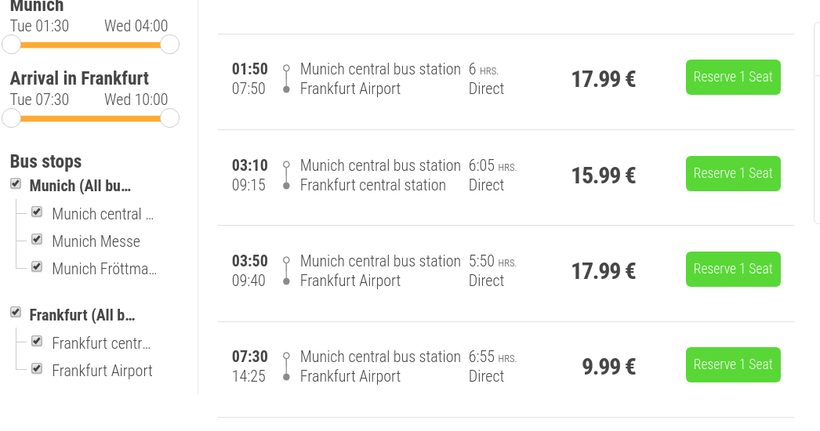Click route line icon of the 01:50 trip
Viewport: 820px width, 431px height.
pyautogui.click(x=286, y=79)
